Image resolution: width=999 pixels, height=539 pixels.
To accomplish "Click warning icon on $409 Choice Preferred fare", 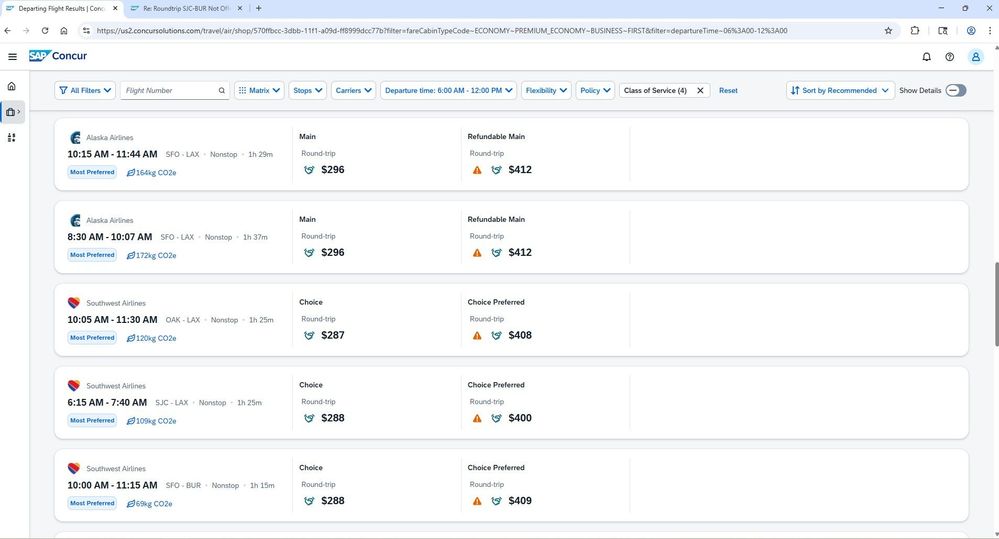I will click(x=477, y=501).
